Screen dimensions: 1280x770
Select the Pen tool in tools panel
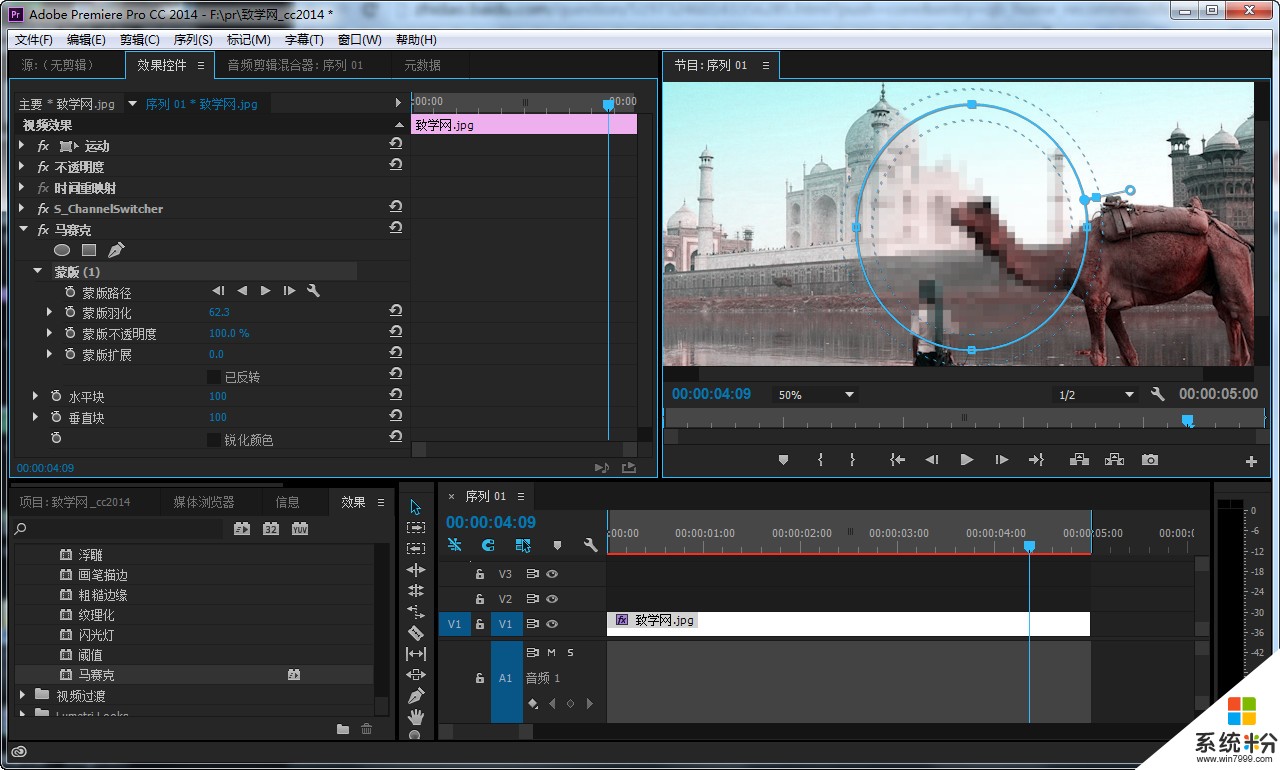(416, 696)
